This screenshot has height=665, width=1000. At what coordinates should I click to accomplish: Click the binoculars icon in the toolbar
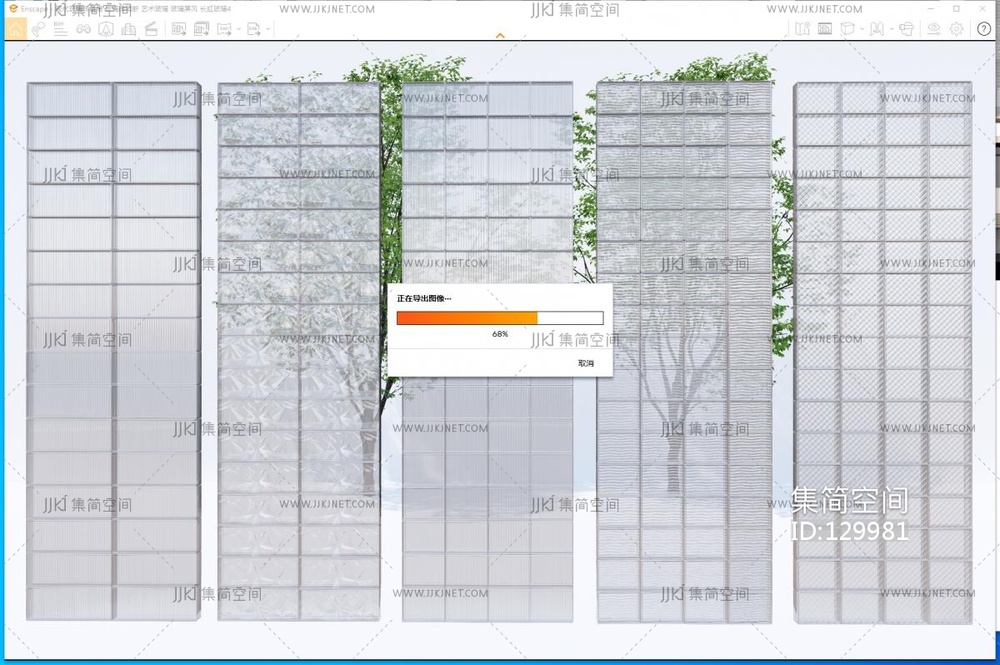(x=83, y=29)
